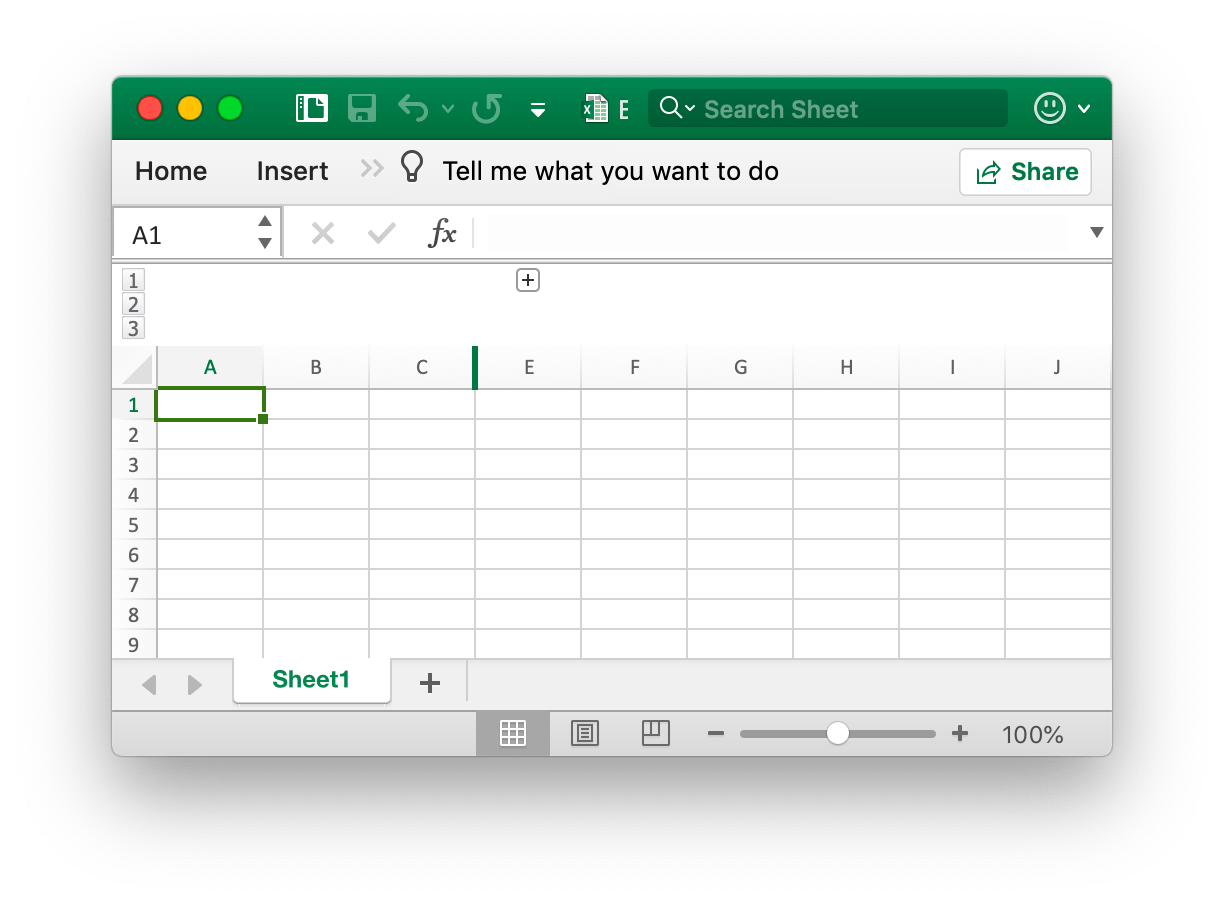The image size is (1224, 904).
Task: Select column H header
Action: click(x=847, y=367)
